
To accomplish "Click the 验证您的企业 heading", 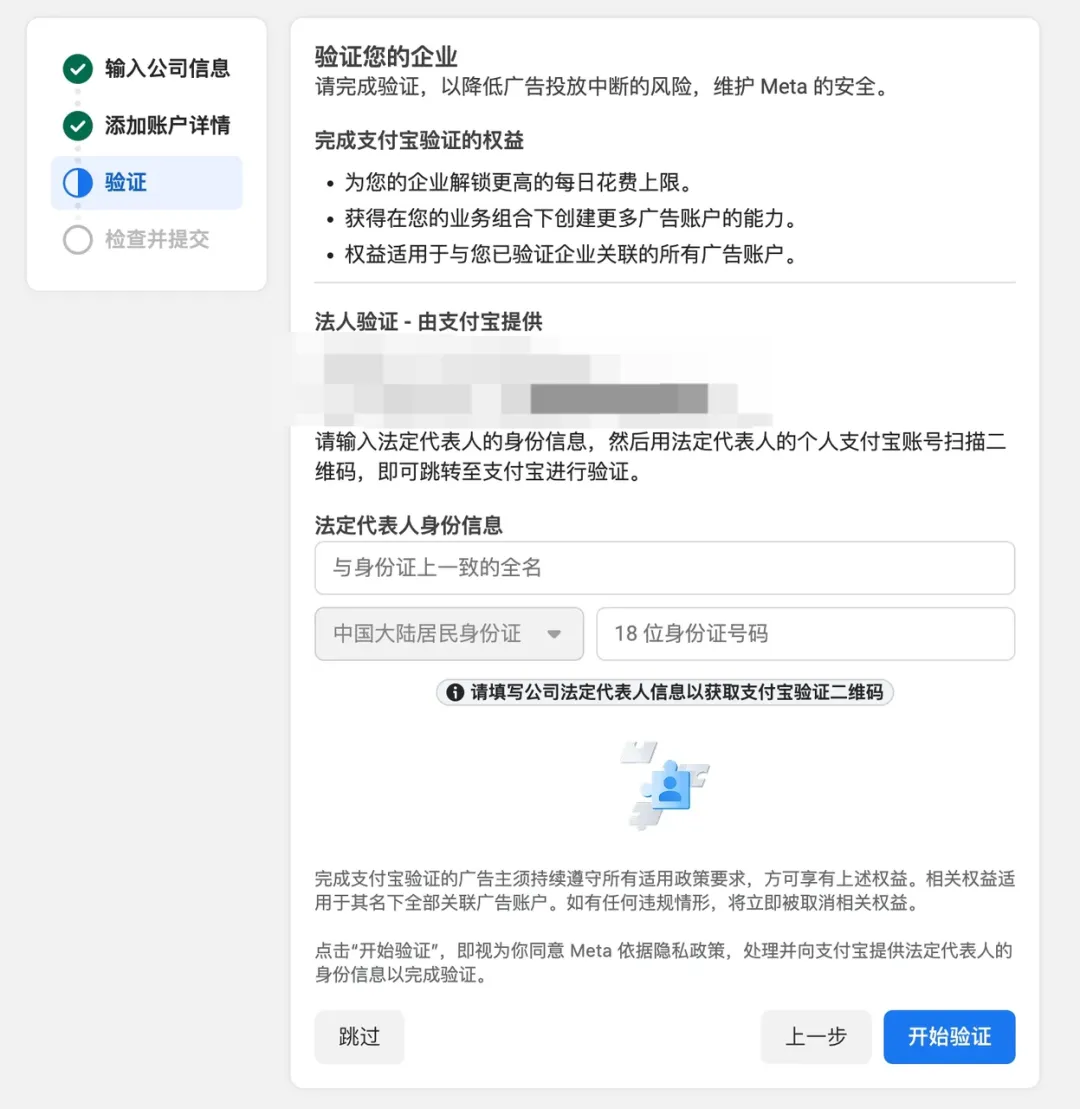I will click(386, 56).
